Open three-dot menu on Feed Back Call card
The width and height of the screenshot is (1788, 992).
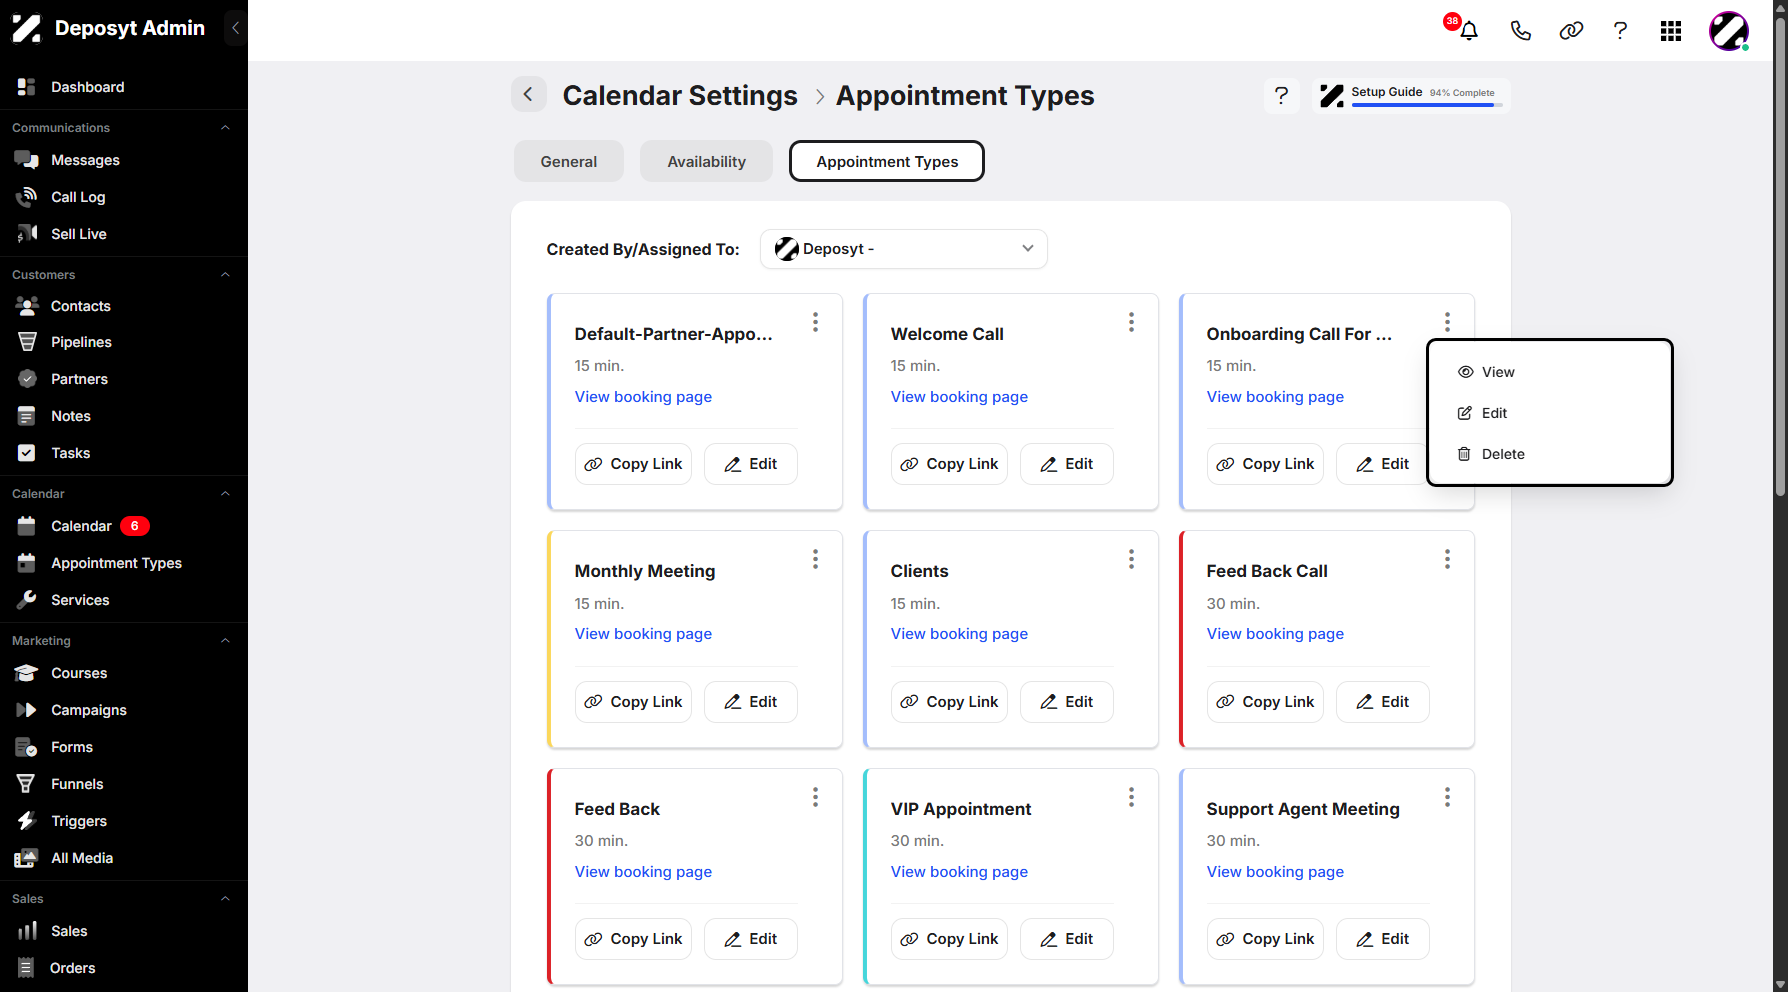tap(1447, 559)
